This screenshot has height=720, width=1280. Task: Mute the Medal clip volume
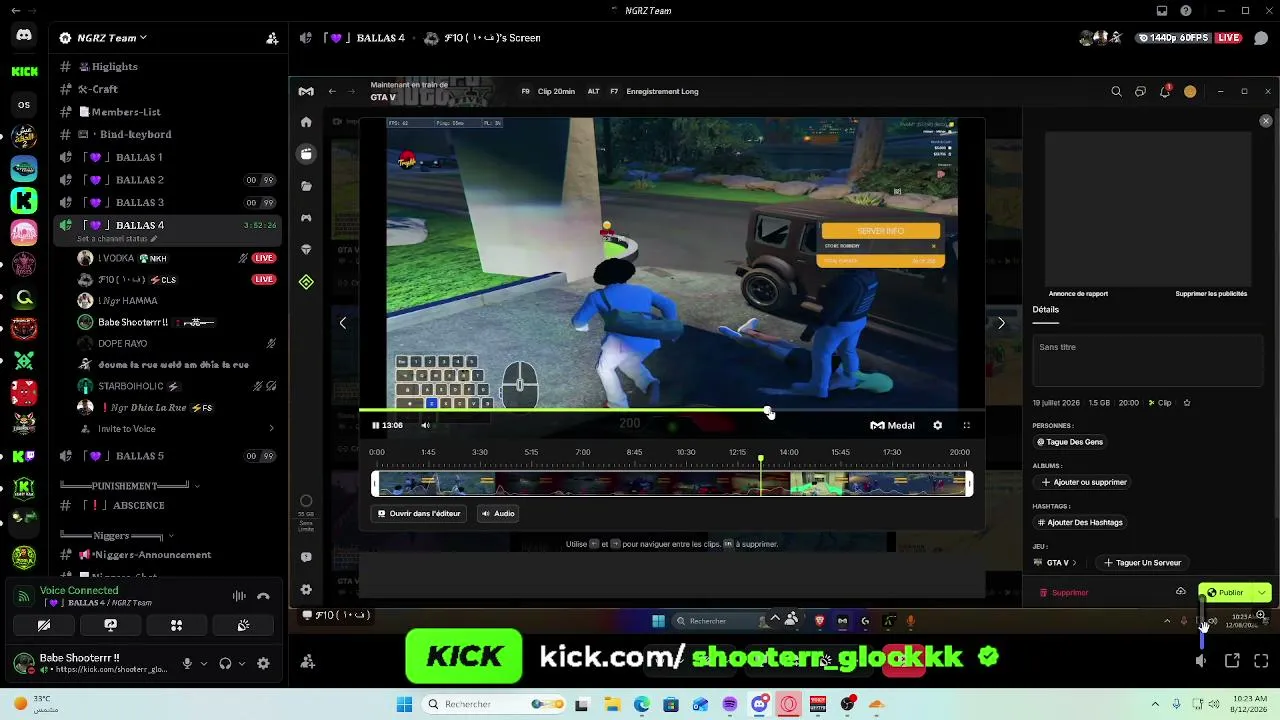point(425,426)
